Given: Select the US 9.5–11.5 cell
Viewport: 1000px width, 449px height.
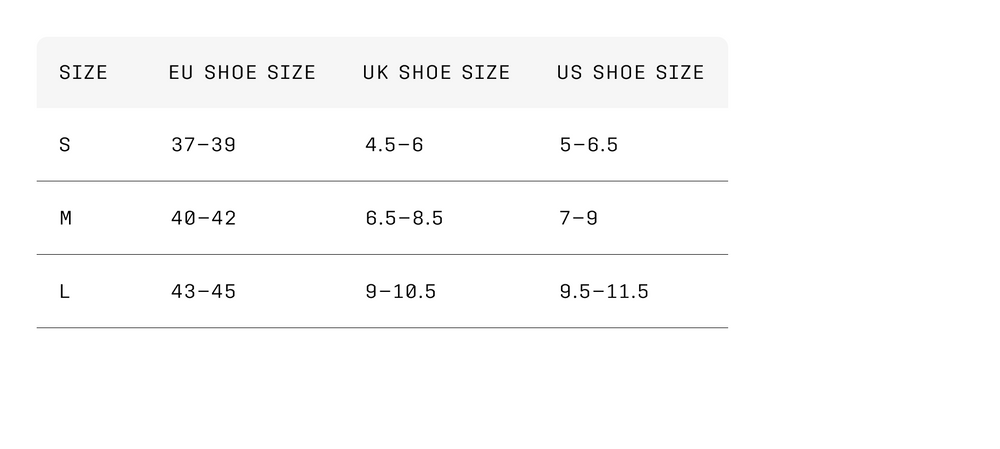Looking at the screenshot, I should click(x=604, y=292).
